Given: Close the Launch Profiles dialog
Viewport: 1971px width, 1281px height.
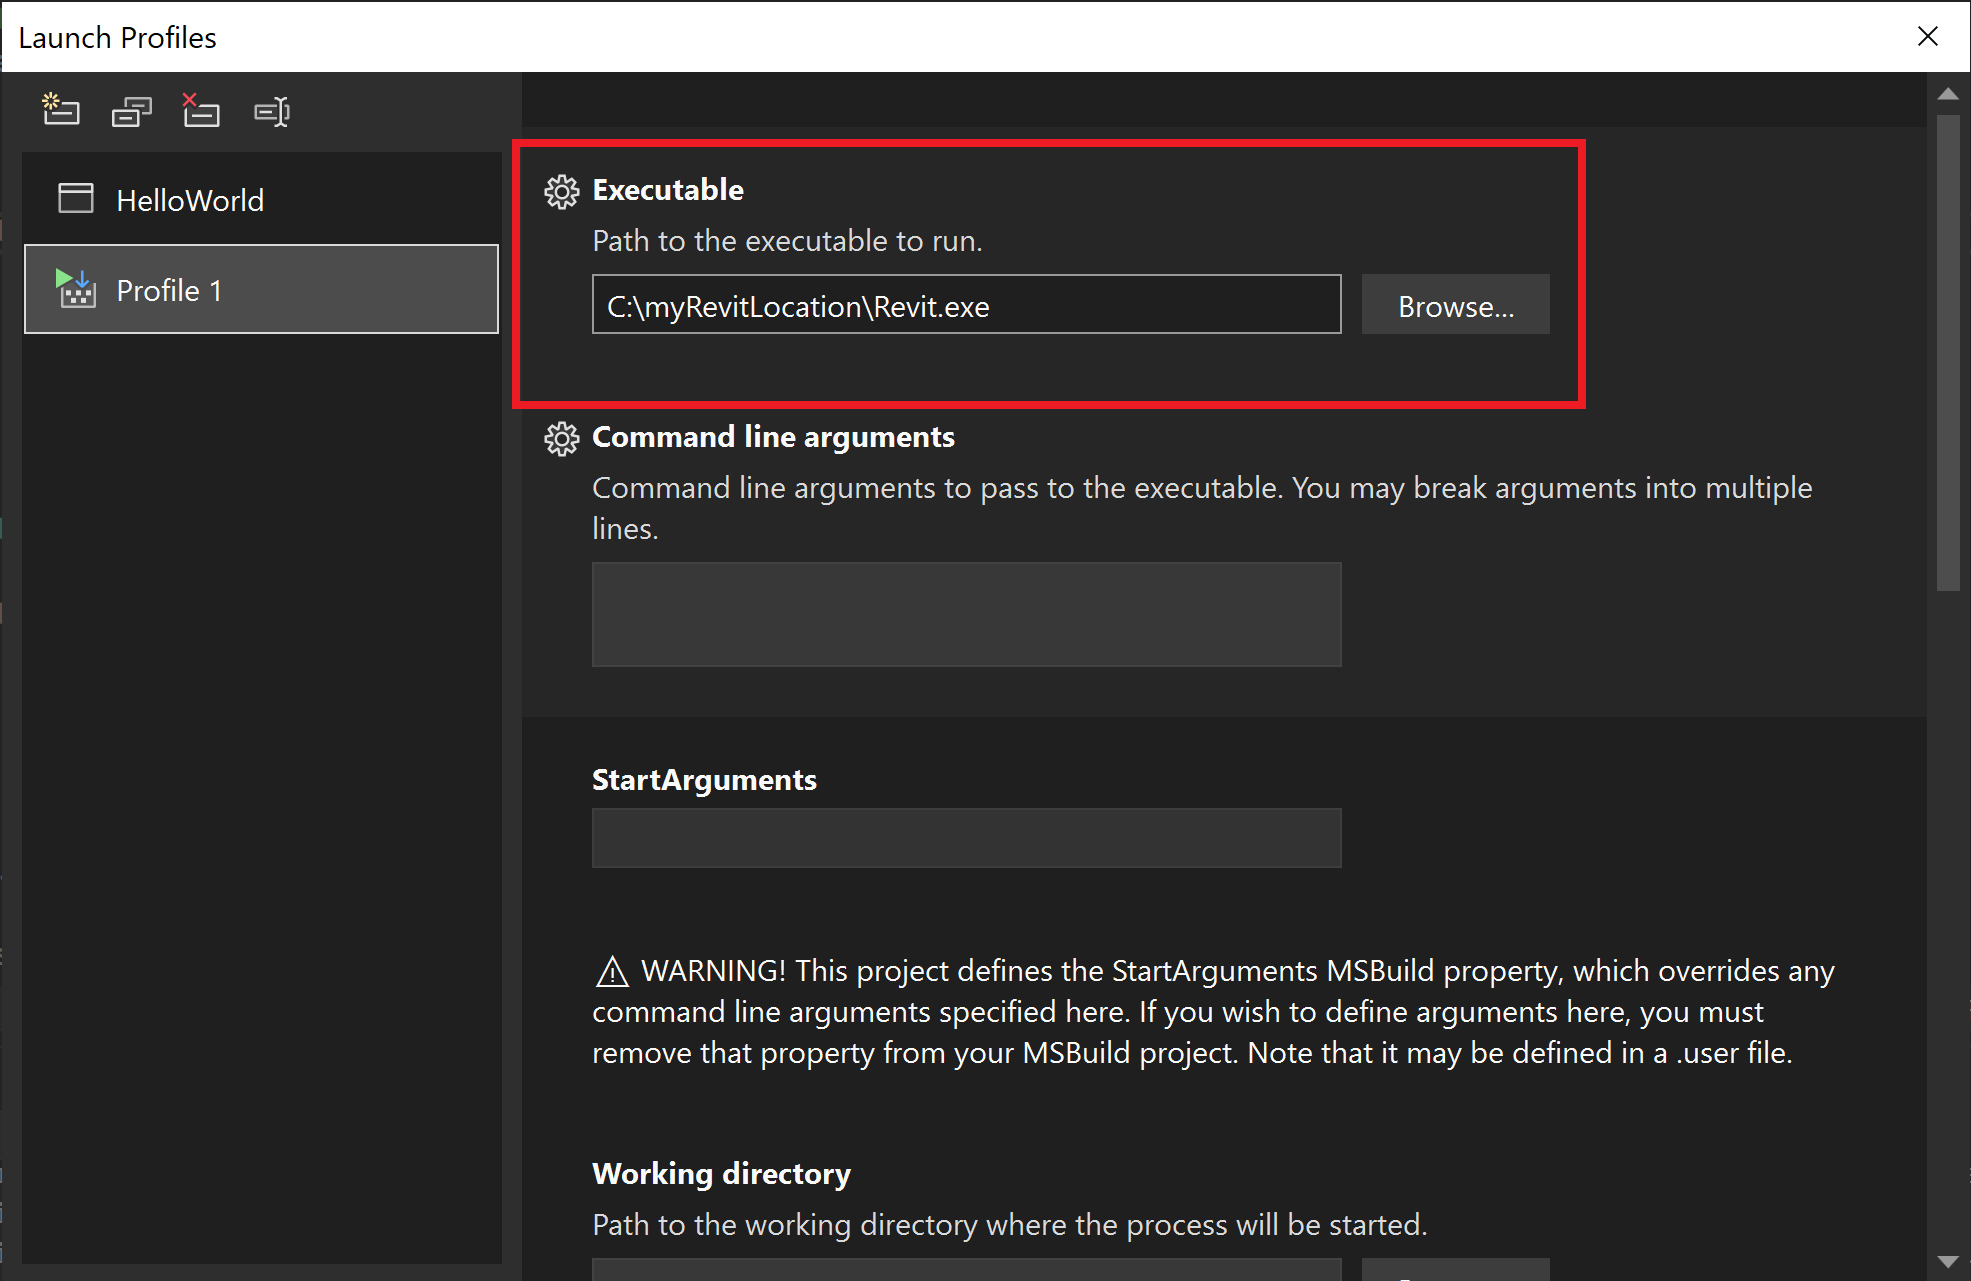Looking at the screenshot, I should click(x=1927, y=37).
